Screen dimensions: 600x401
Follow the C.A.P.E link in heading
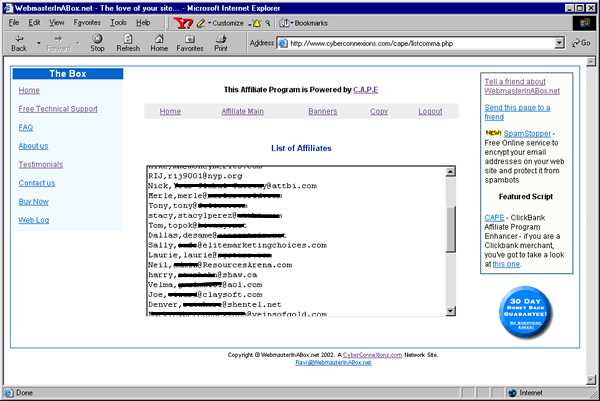click(365, 90)
